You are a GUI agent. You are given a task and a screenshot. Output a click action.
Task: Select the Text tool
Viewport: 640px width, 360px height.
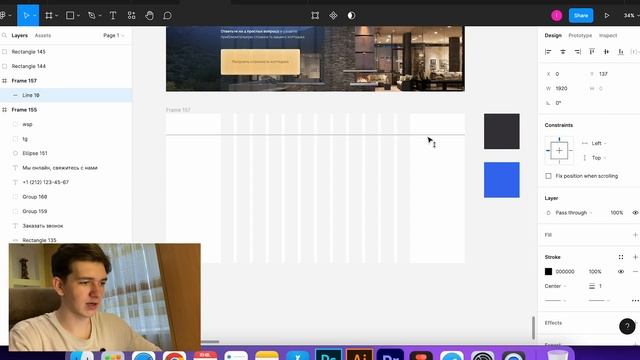point(113,16)
